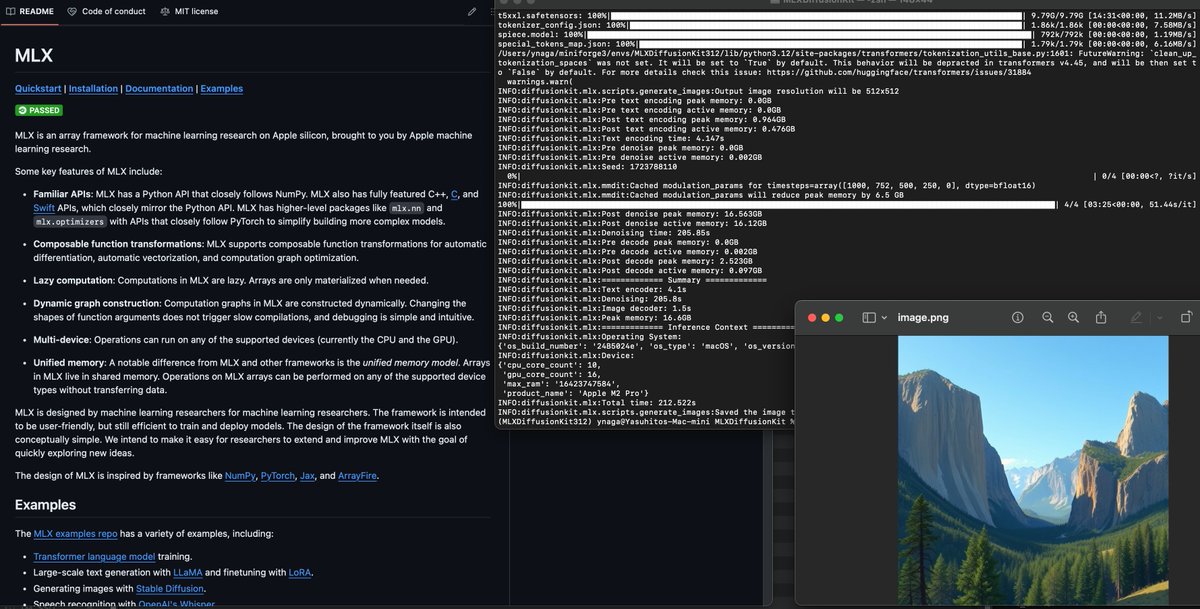Open the C API link

[x=455, y=194]
